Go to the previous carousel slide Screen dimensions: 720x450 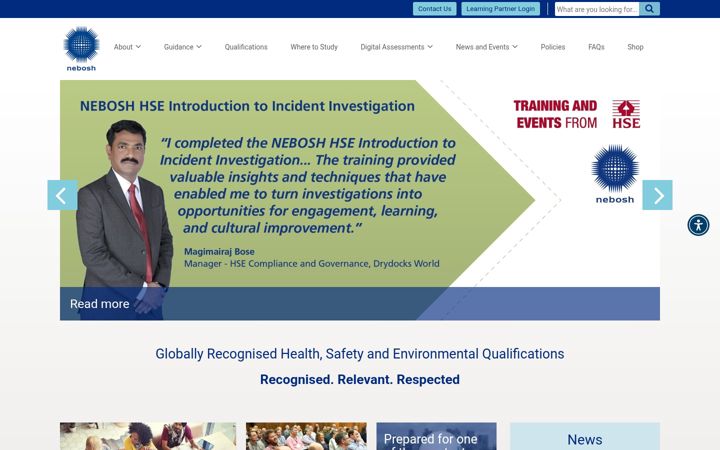point(62,195)
